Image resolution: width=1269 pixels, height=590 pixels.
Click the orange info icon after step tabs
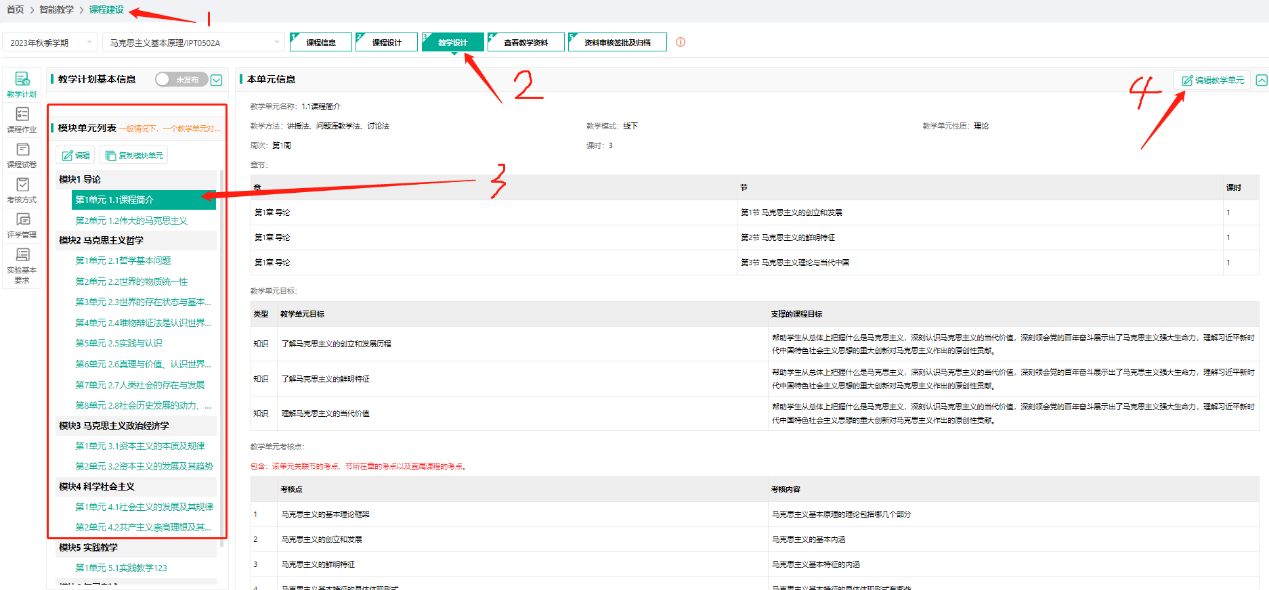coord(681,42)
